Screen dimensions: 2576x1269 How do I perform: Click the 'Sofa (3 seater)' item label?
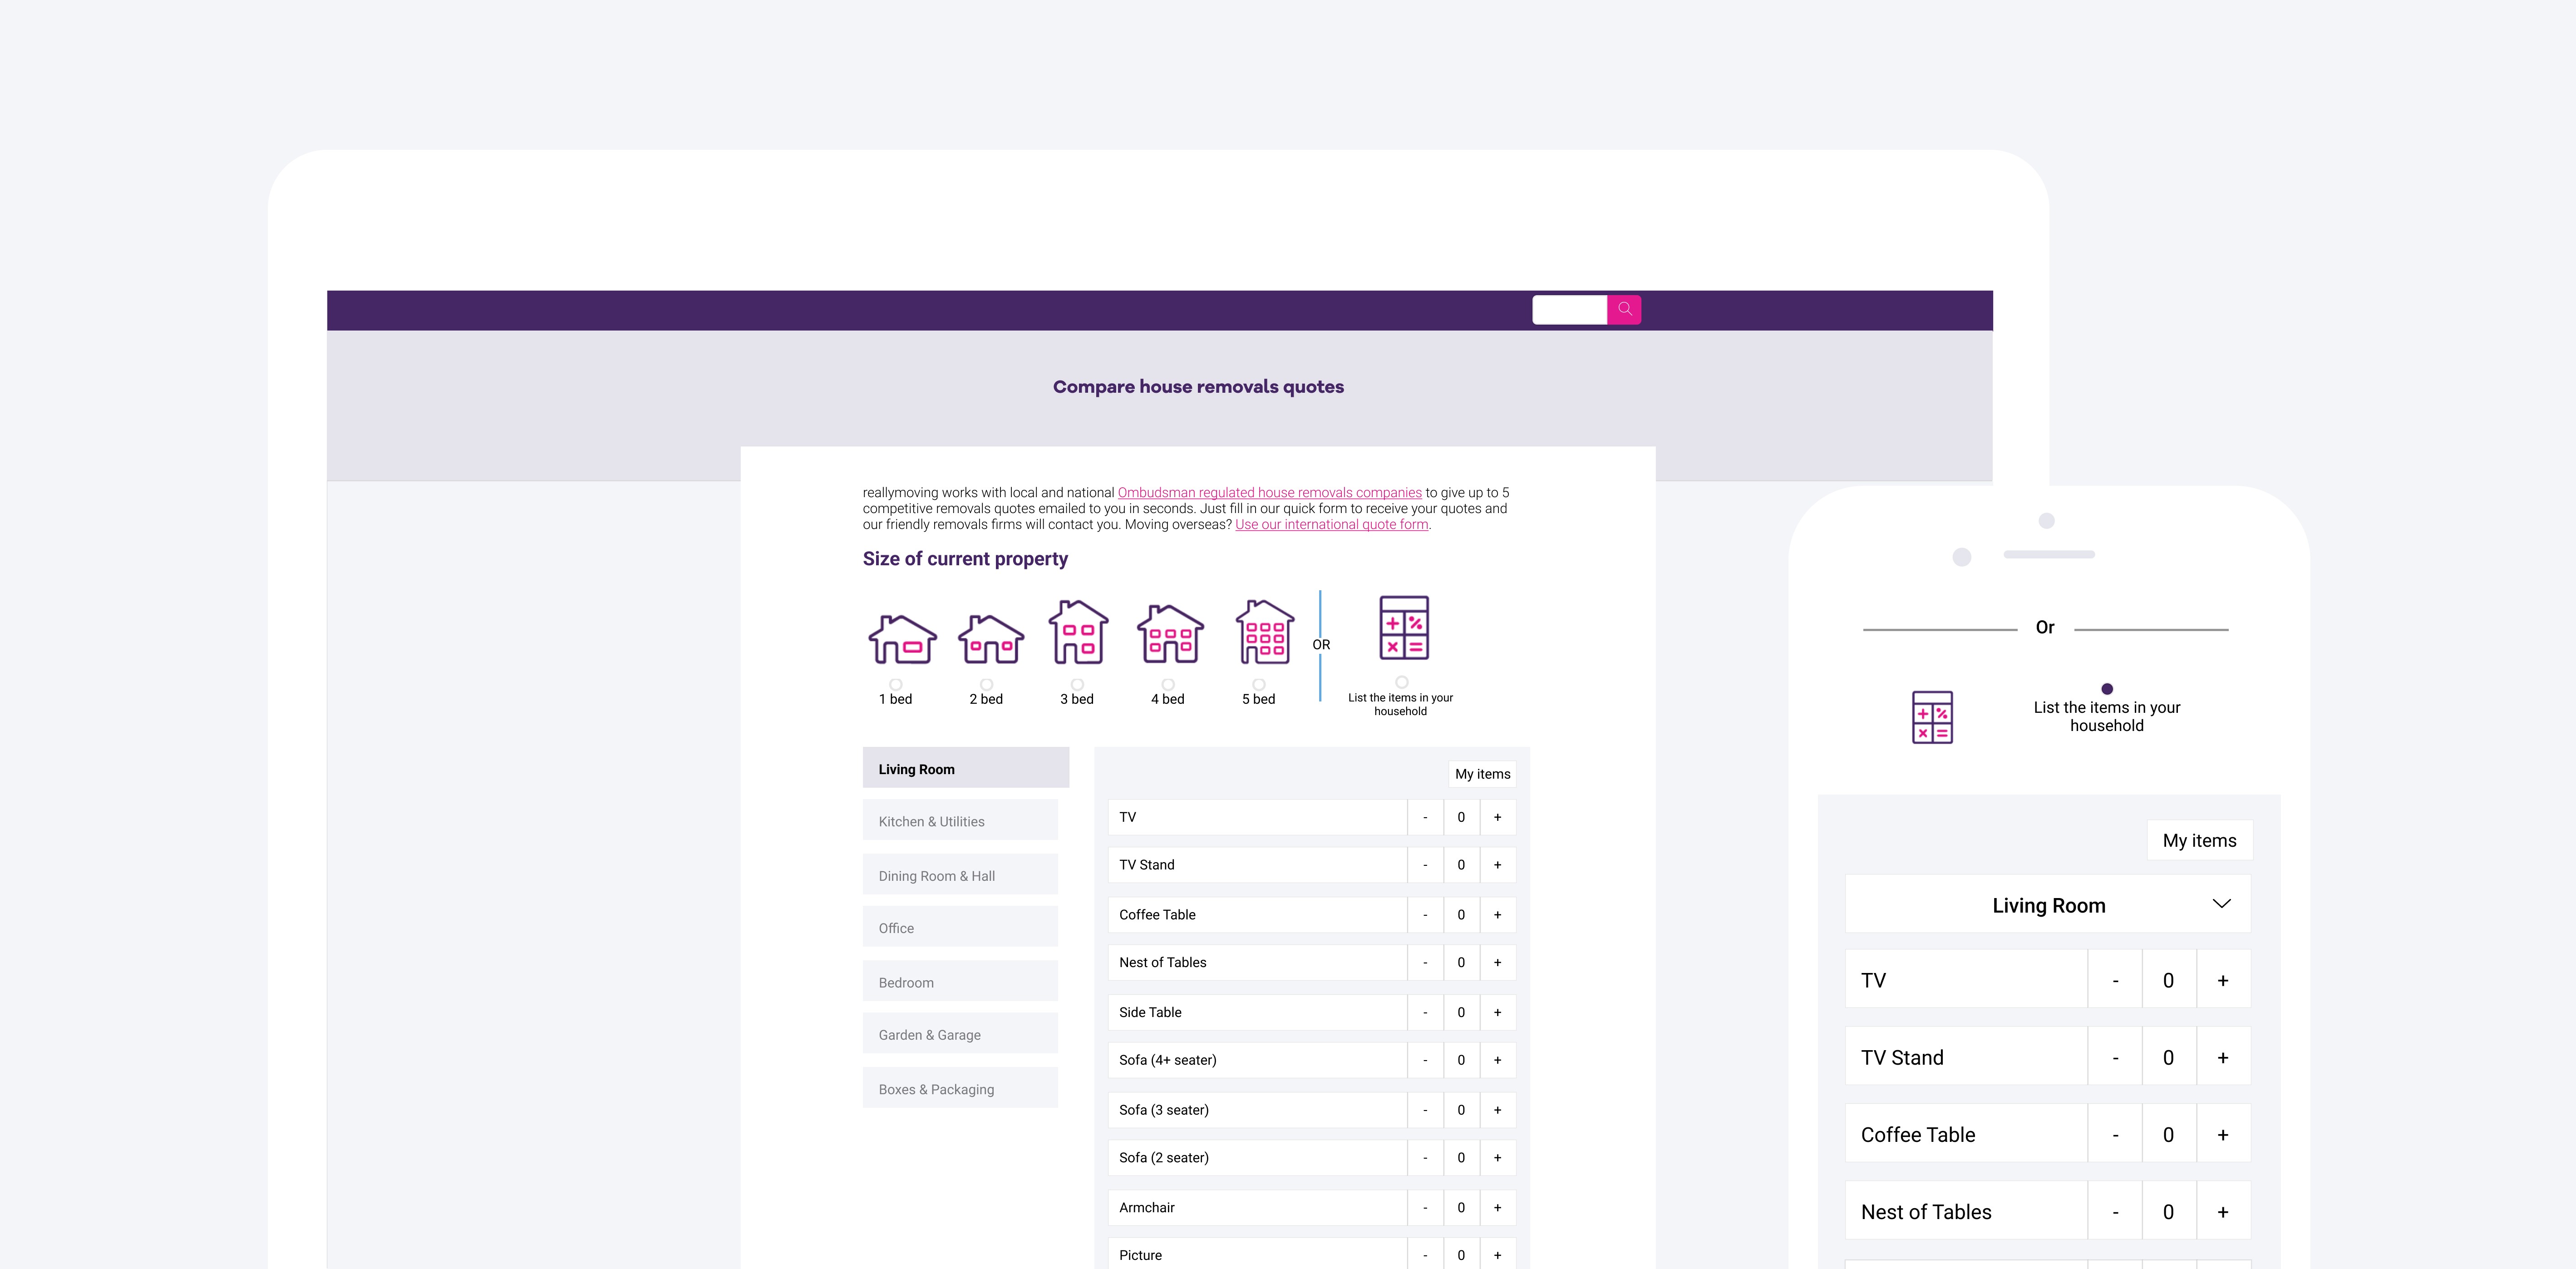click(x=1164, y=1110)
